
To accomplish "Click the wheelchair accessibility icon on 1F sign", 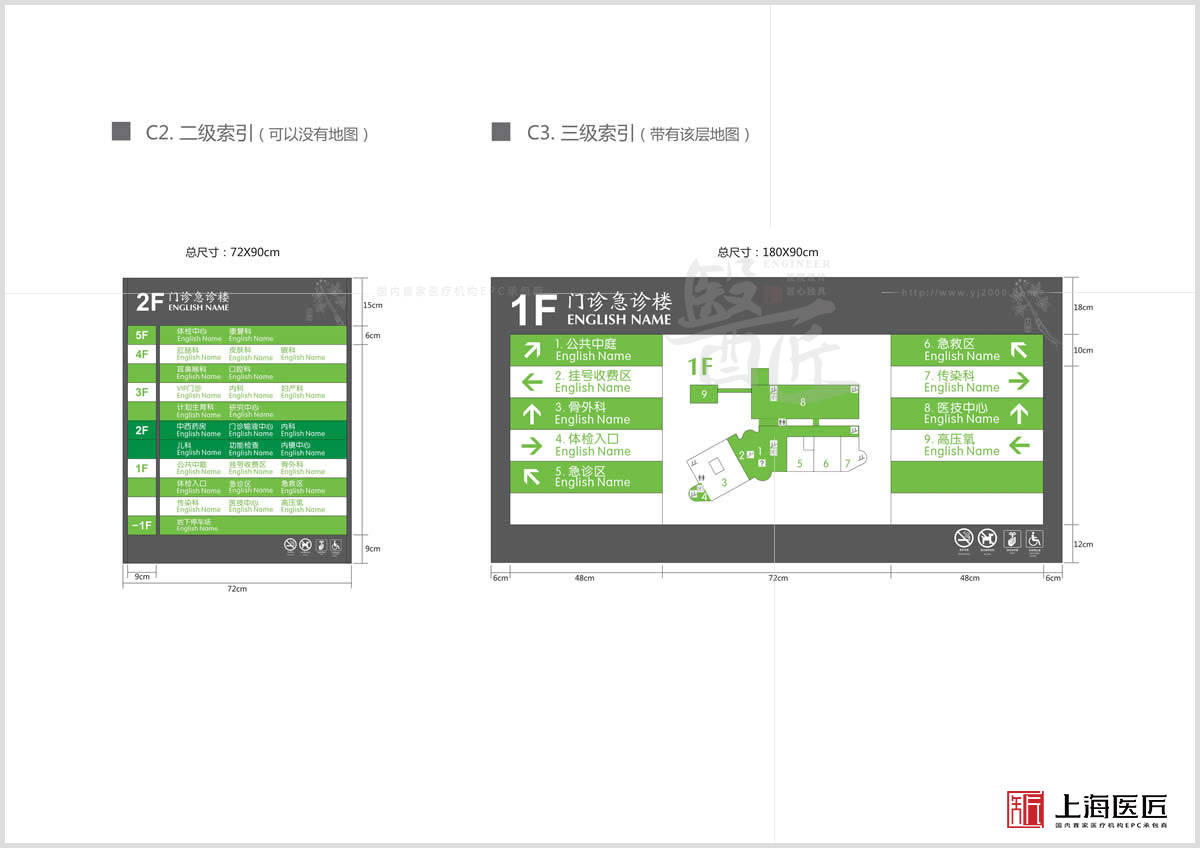I will coord(1035,539).
